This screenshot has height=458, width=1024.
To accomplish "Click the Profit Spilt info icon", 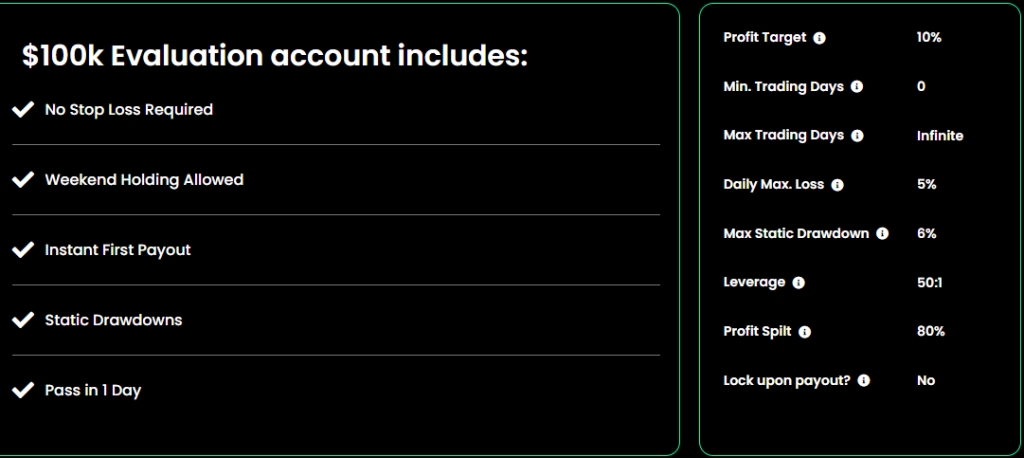I will [805, 332].
